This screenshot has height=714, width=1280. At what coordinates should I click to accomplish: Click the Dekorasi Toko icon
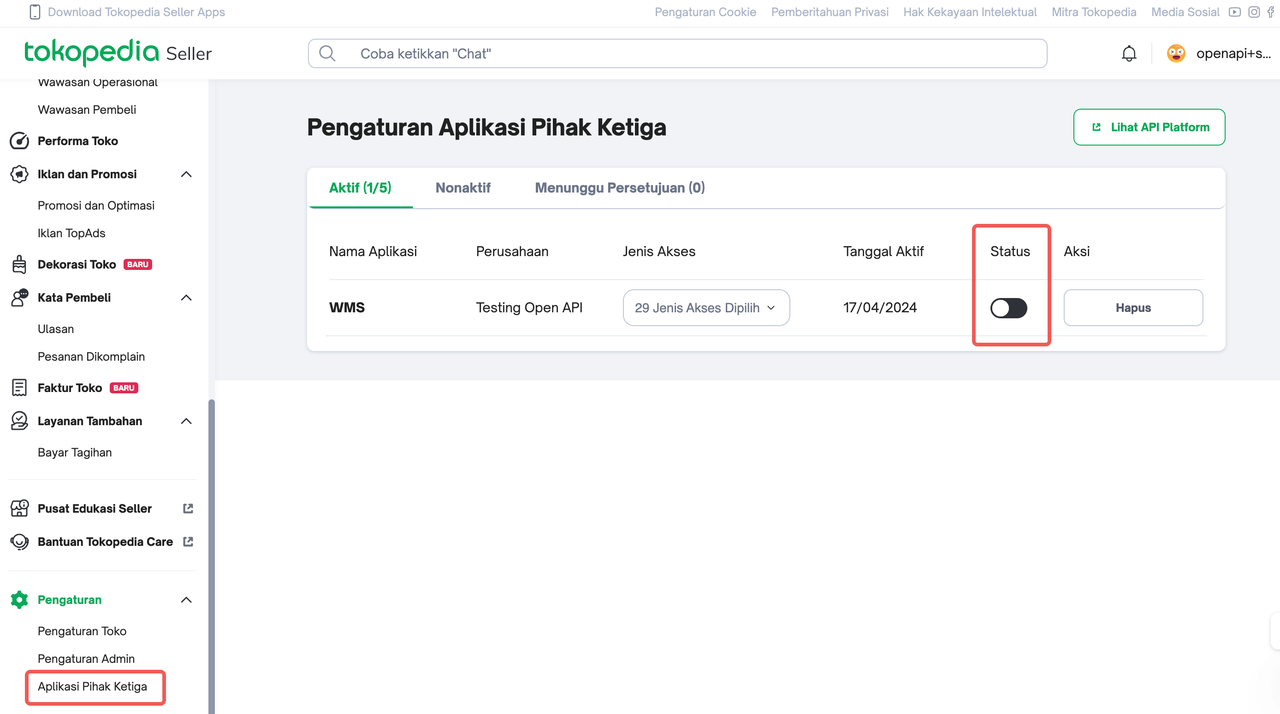19,265
